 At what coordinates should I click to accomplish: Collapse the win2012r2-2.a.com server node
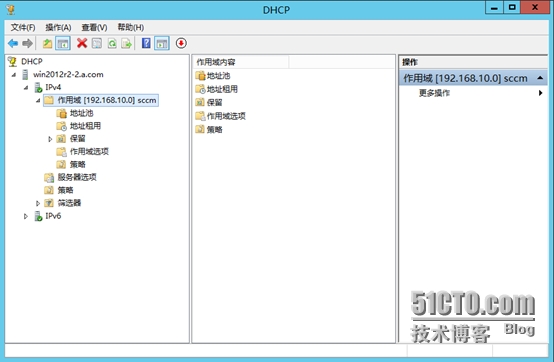[14, 75]
